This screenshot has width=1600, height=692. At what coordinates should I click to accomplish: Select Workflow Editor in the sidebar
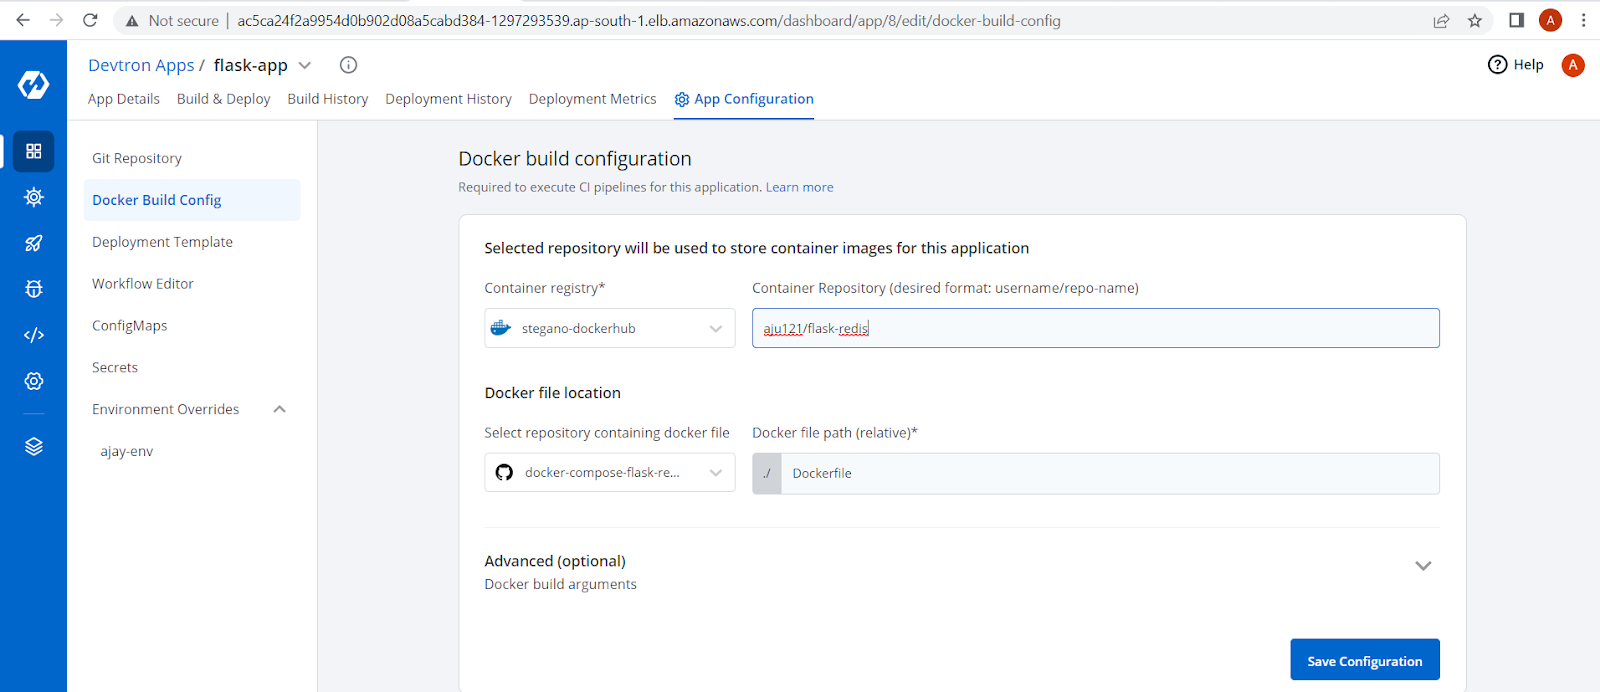pyautogui.click(x=143, y=284)
